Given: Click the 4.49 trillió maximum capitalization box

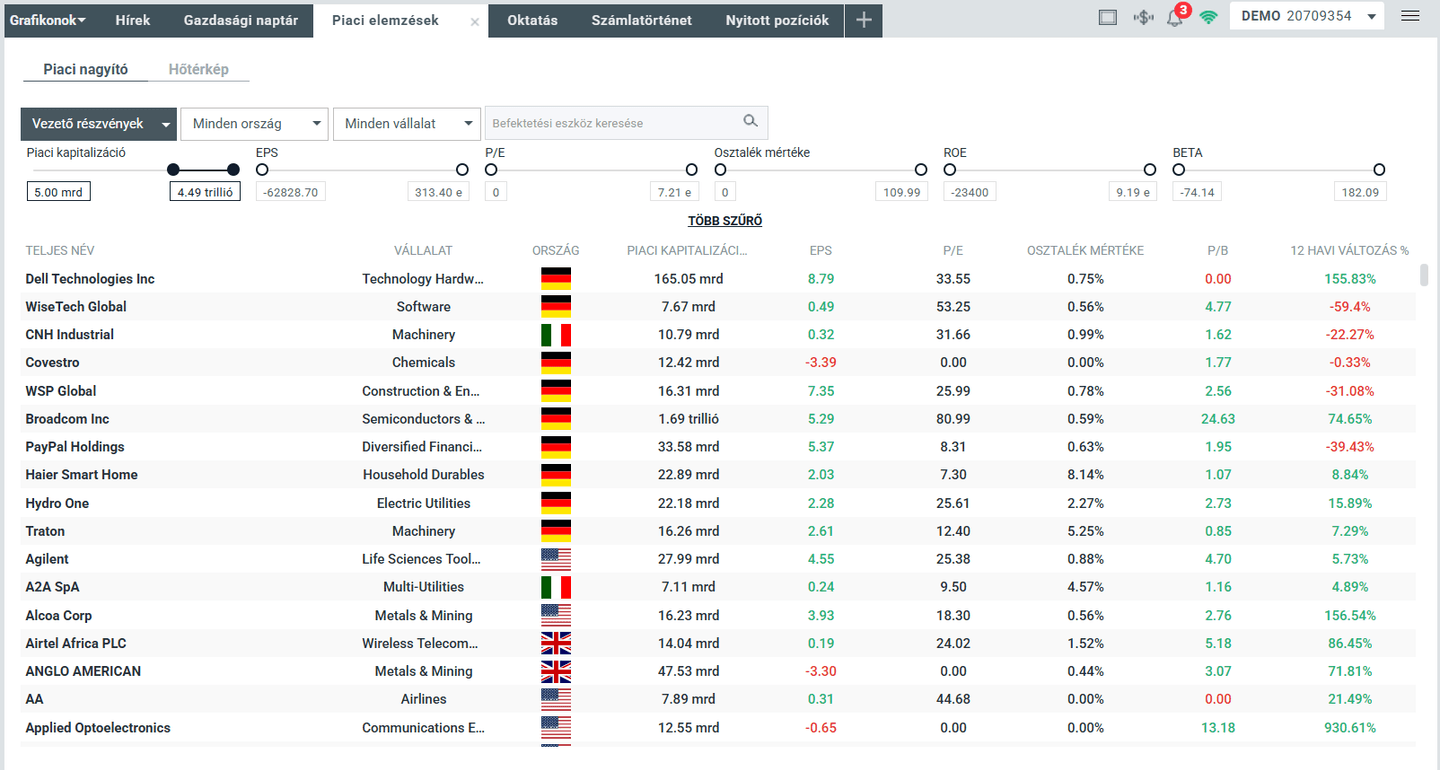Looking at the screenshot, I should (205, 192).
